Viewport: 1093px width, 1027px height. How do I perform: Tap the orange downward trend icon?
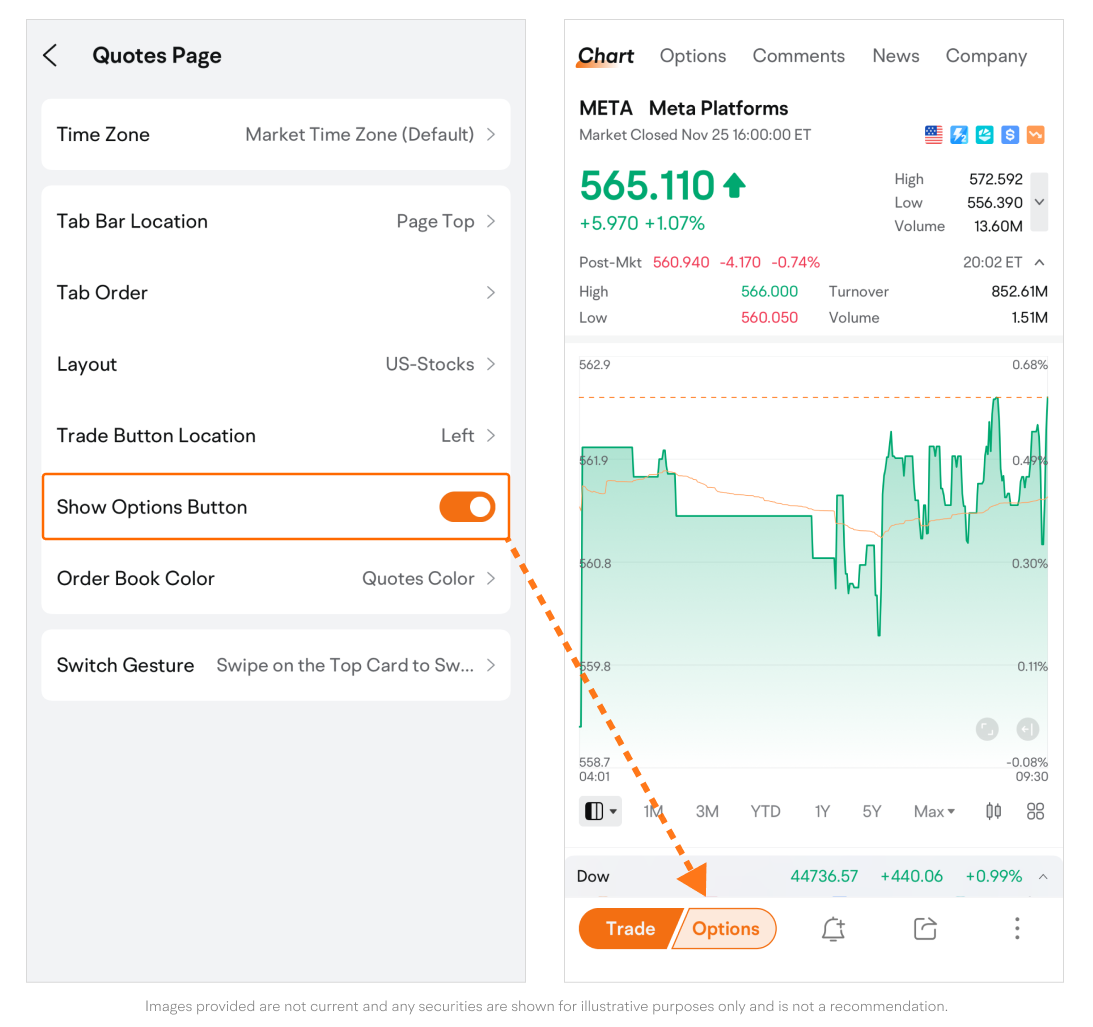pyautogui.click(x=1036, y=135)
